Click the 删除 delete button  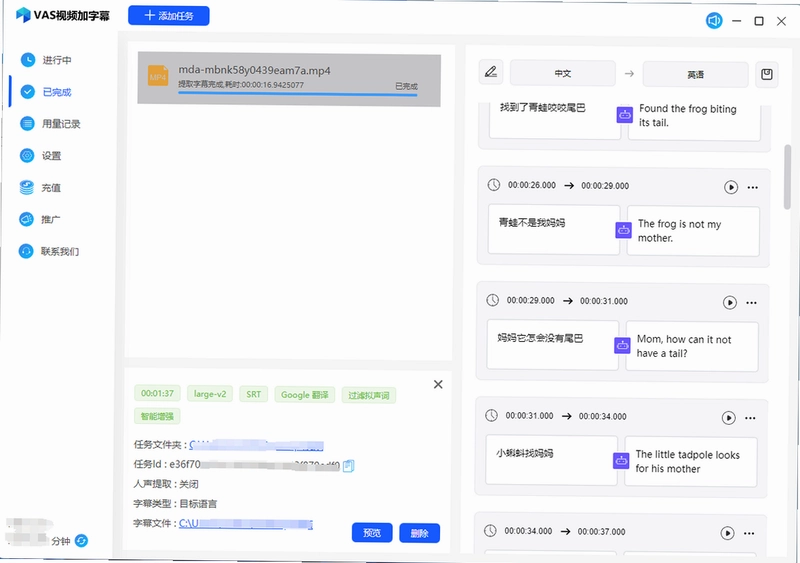tap(419, 533)
